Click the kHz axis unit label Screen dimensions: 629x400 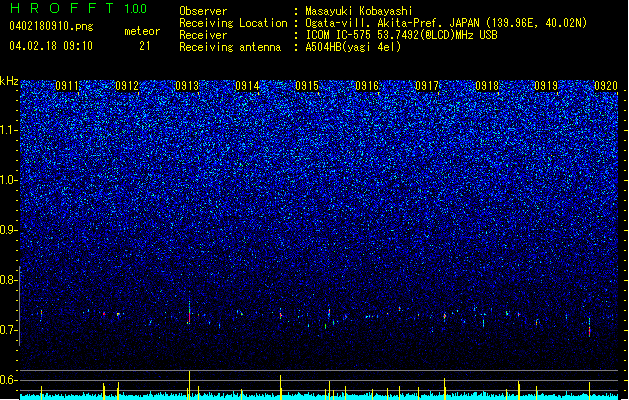[x=9, y=81]
